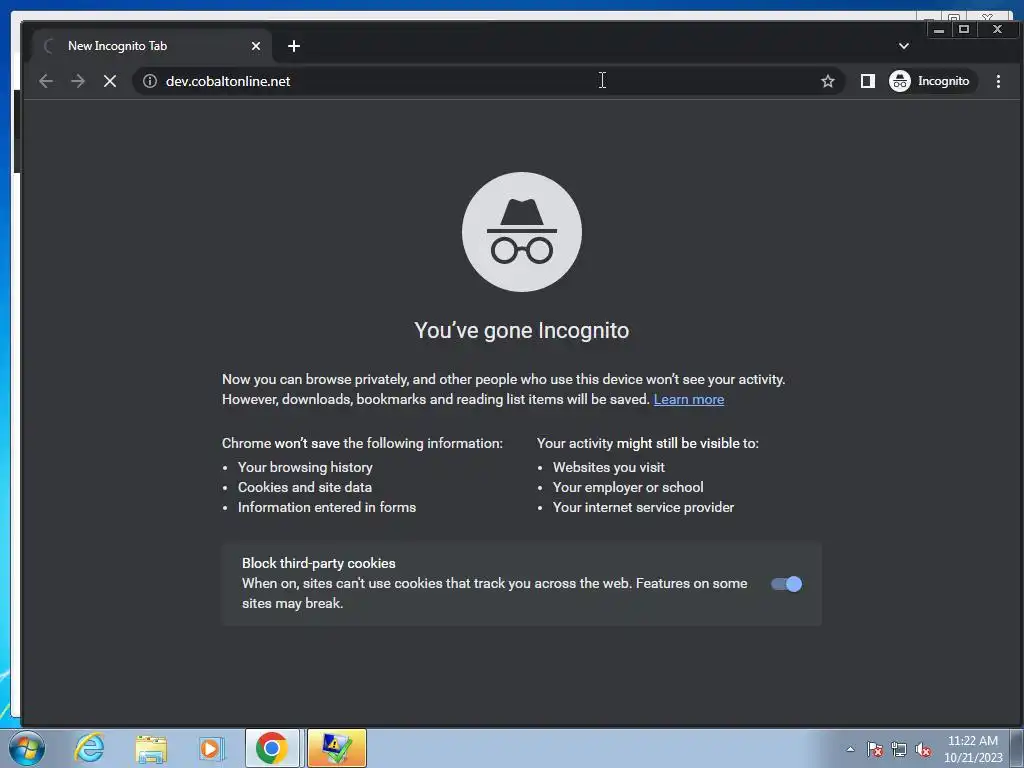1024x768 pixels.
Task: Click the Chrome taskbar icon
Action: pos(272,748)
